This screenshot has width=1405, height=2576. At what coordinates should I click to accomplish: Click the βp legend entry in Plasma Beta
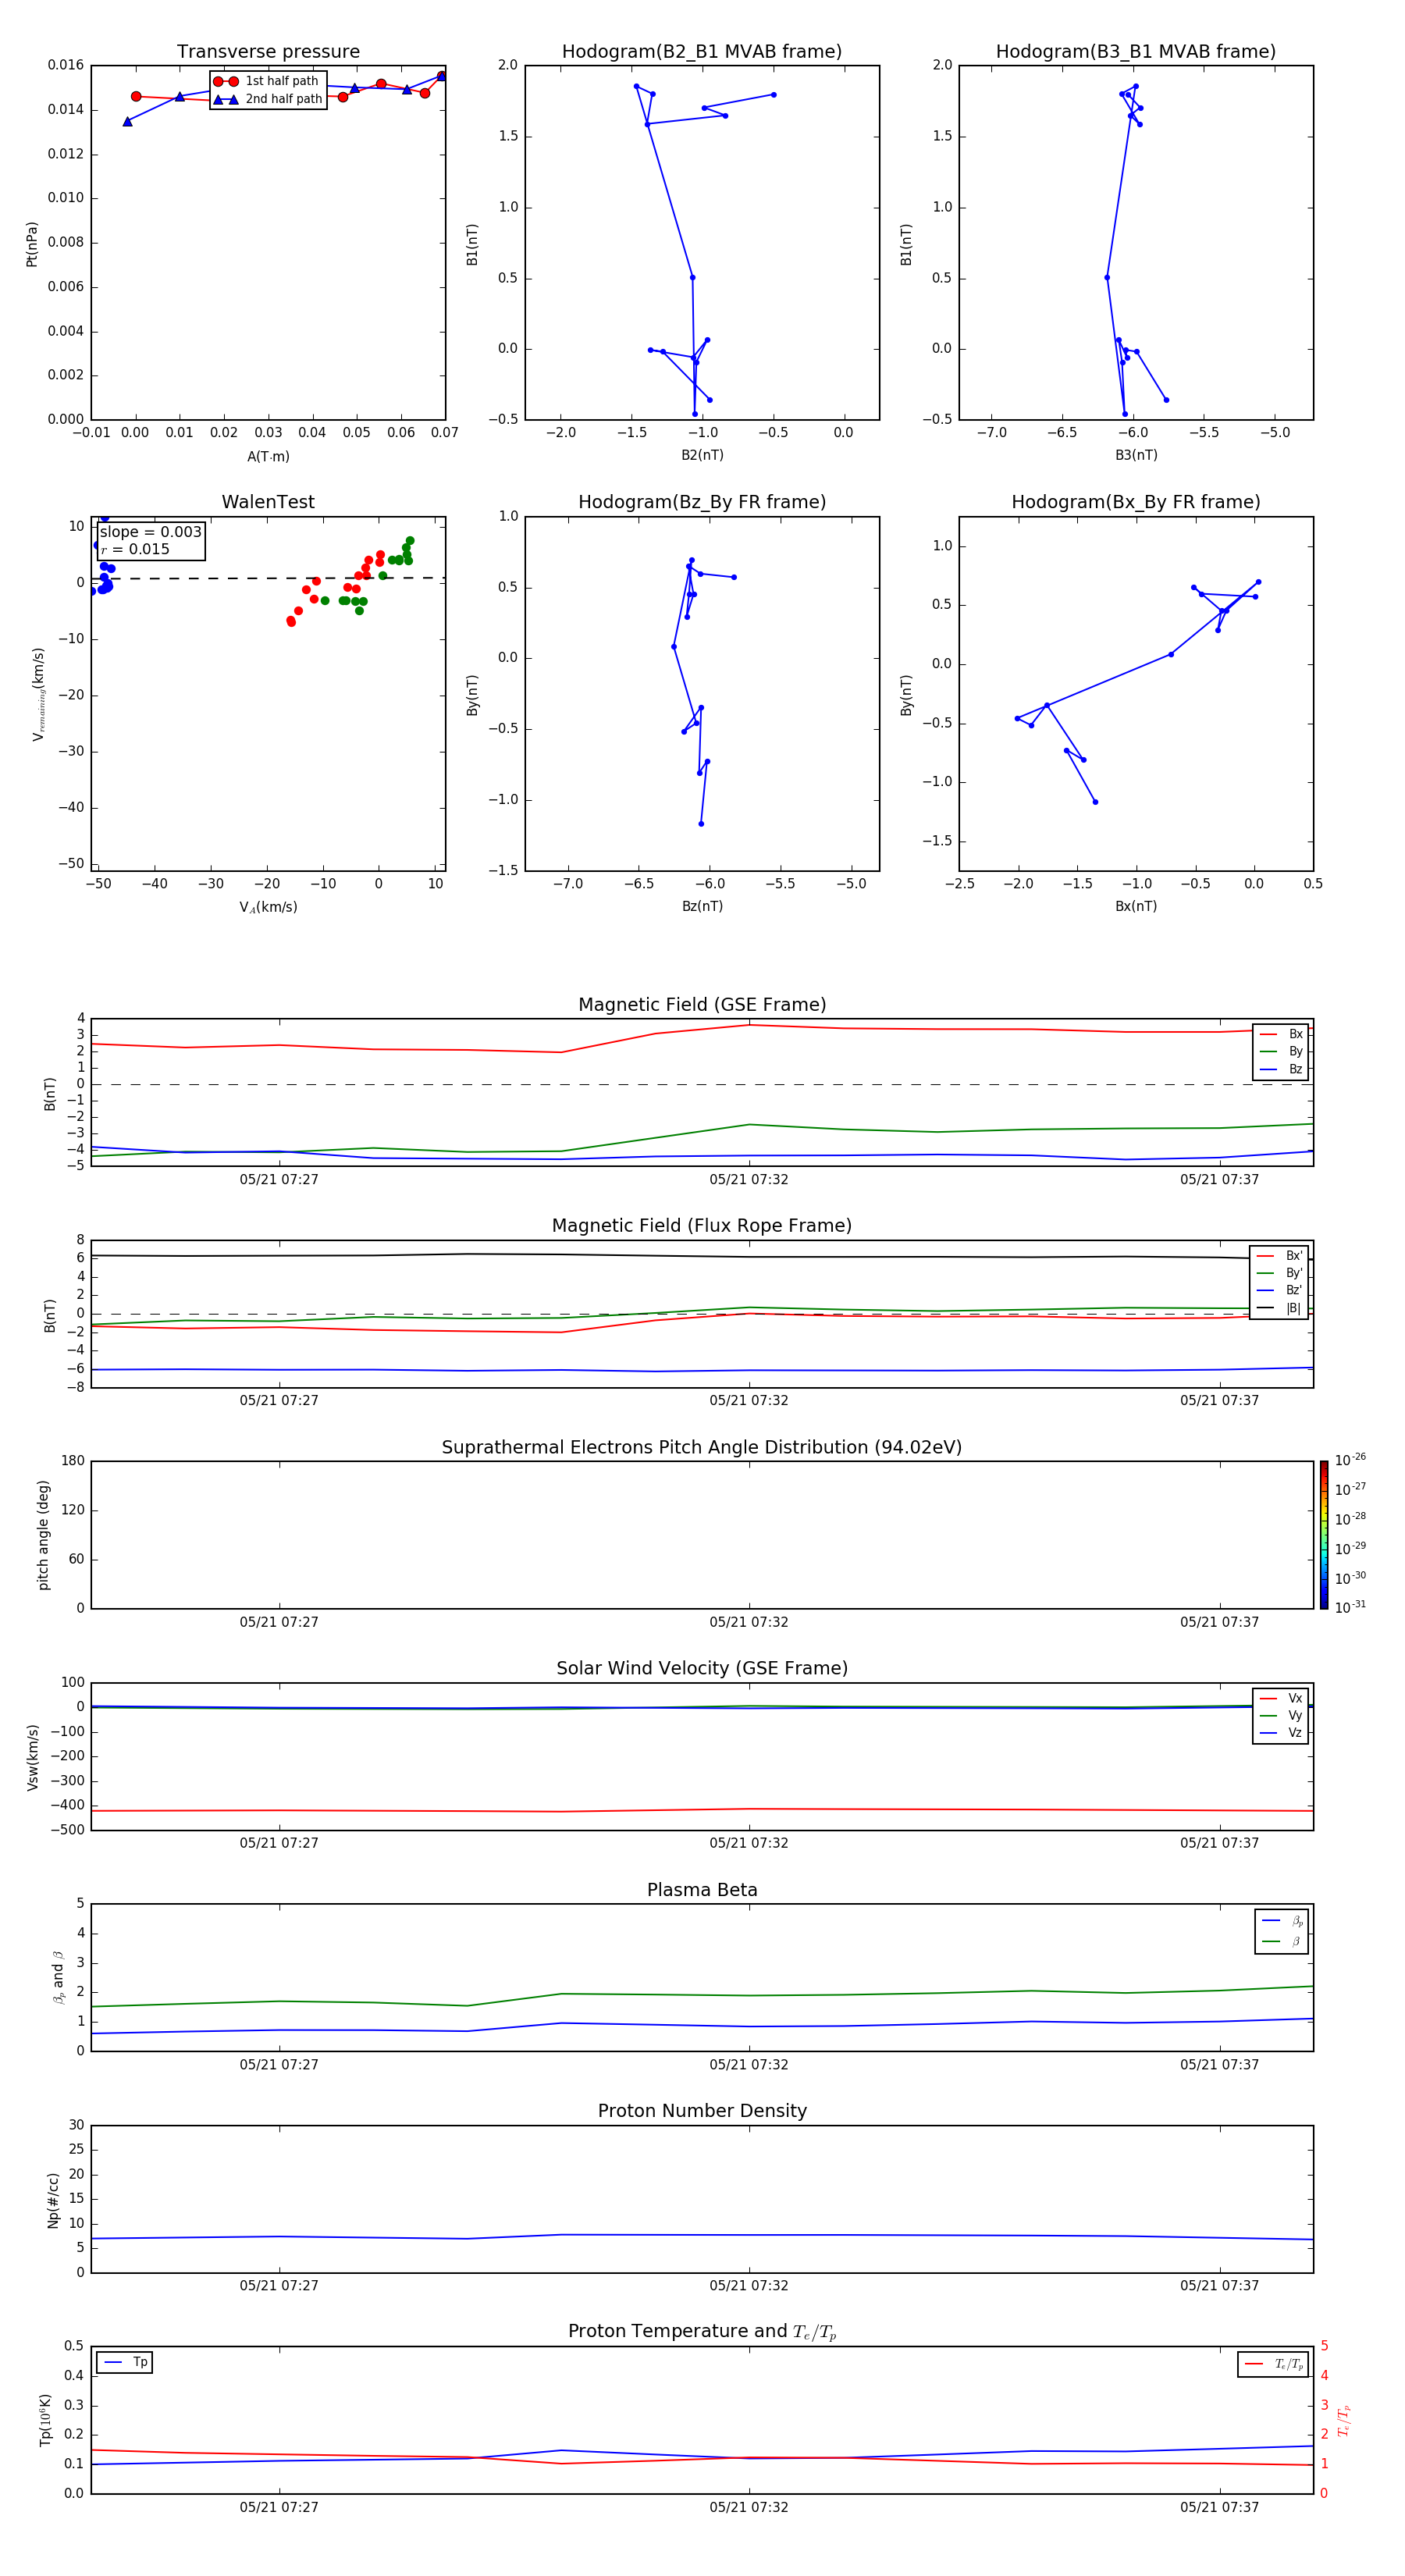tap(1282, 1921)
